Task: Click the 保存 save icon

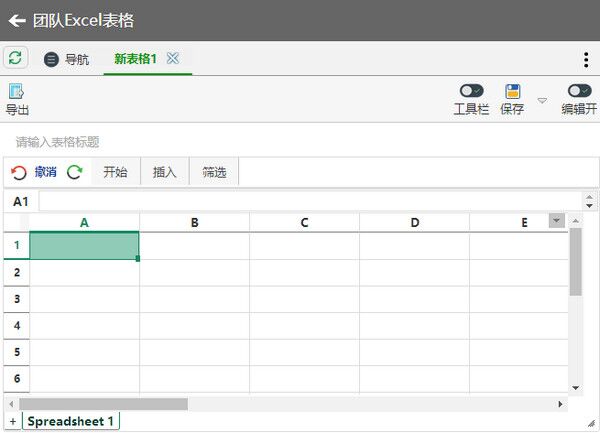Action: click(512, 91)
